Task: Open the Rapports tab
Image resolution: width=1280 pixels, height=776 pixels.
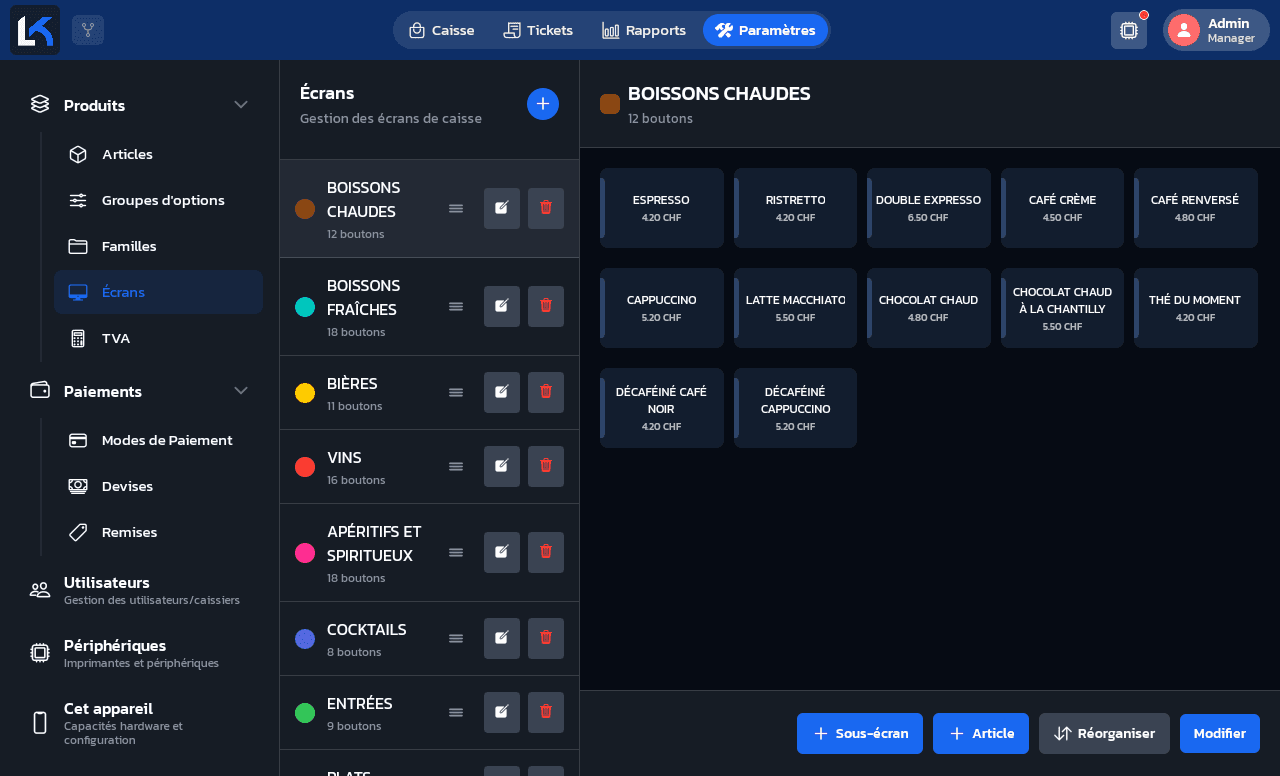Action: point(644,30)
